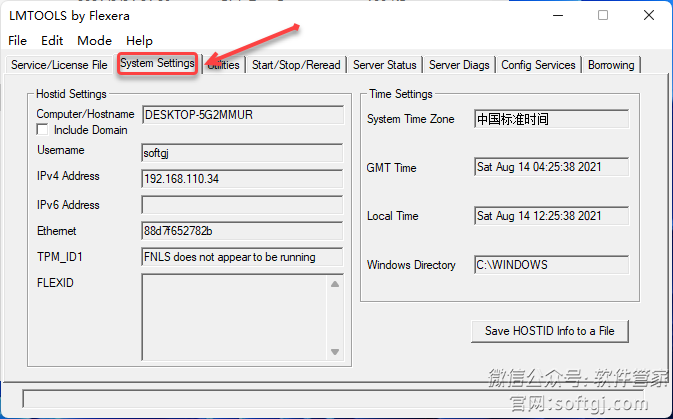Open the Help menu
This screenshot has height=419, width=673.
140,41
